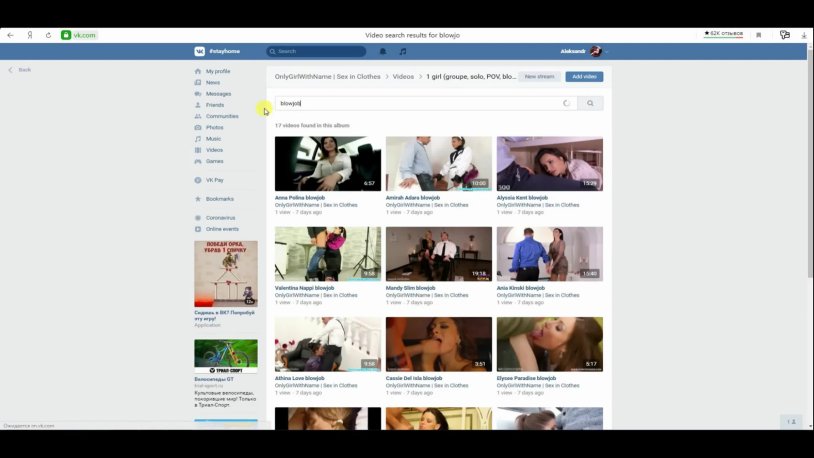
Task: Open the bicycle advertisement image
Action: (x=226, y=356)
